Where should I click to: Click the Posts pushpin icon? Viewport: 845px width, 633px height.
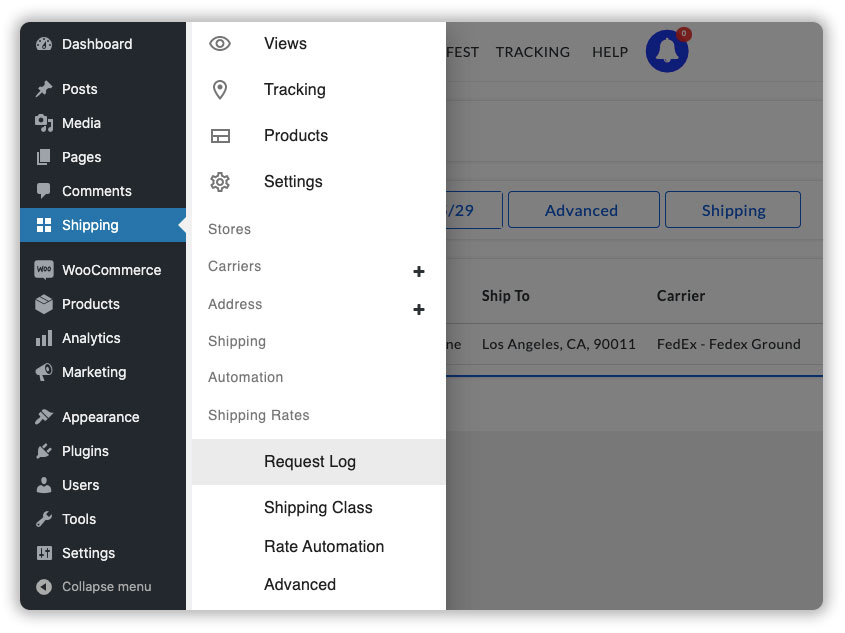click(x=44, y=89)
